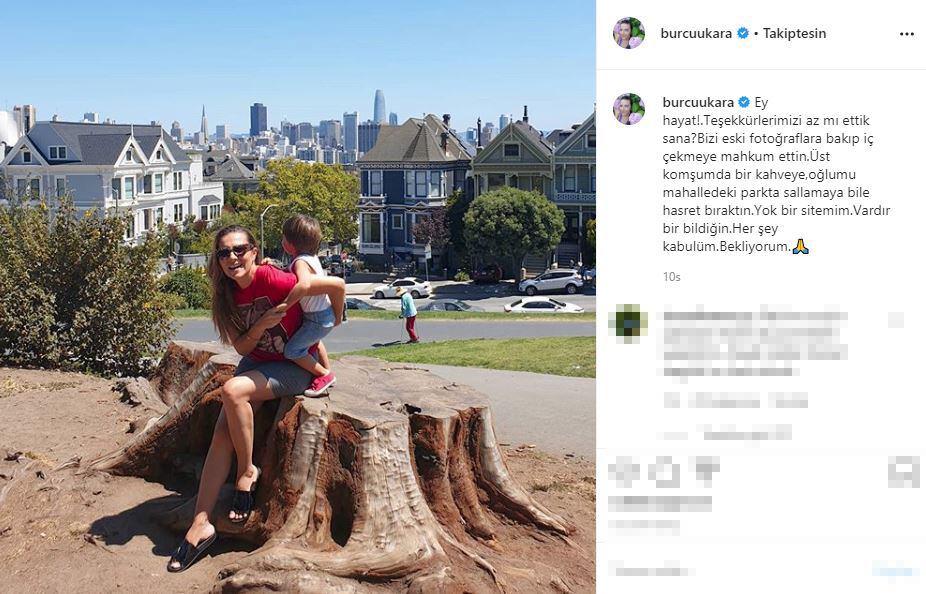Open the burcuukara username link in the caption
The width and height of the screenshot is (926, 594).
(698, 102)
